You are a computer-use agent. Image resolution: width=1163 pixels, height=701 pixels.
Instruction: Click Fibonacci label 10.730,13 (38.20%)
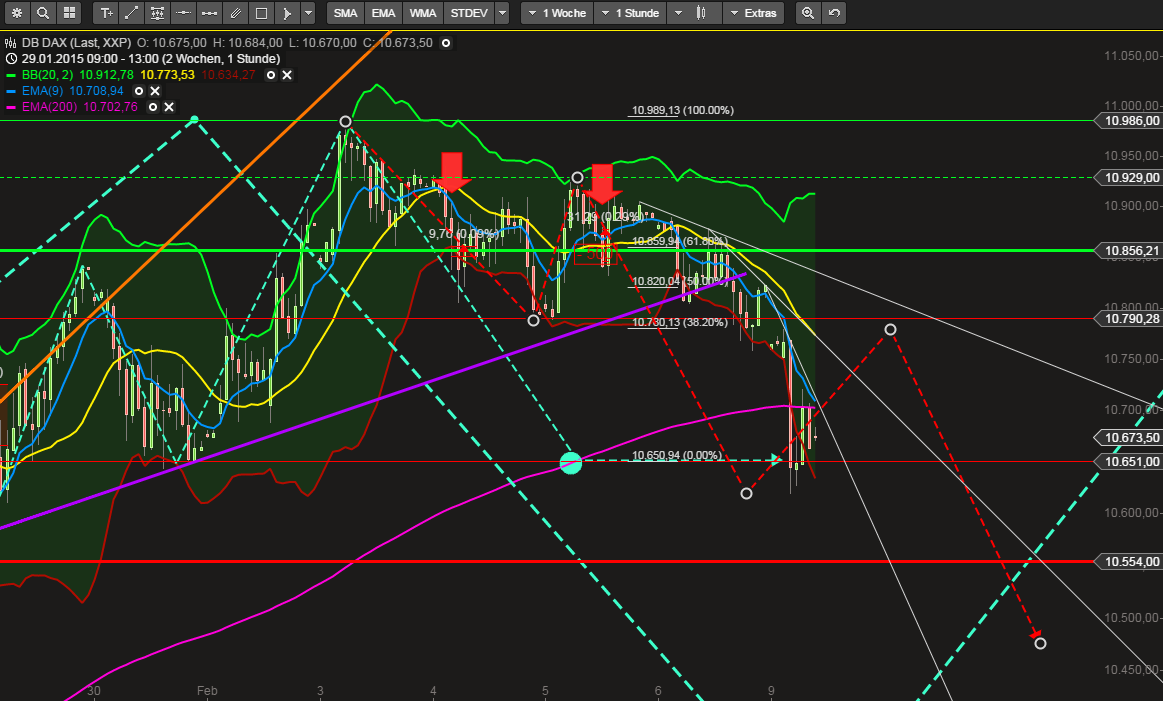pos(679,323)
